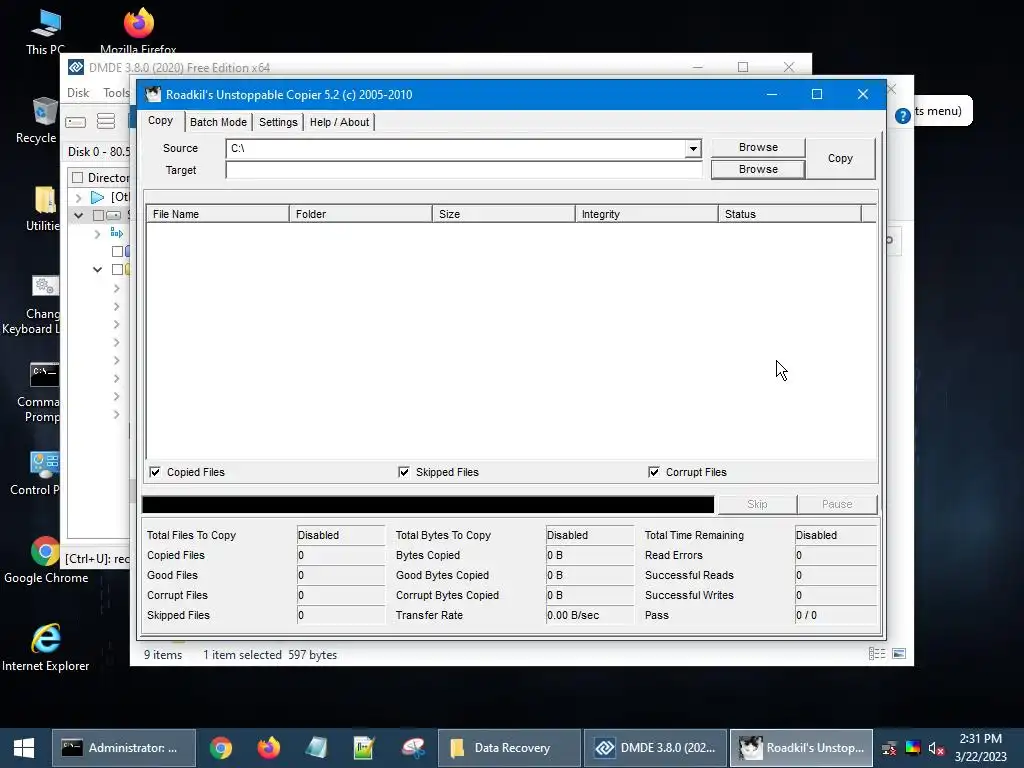Click into the Source path field showing C:\
This screenshot has width=1024, height=768.
point(456,149)
